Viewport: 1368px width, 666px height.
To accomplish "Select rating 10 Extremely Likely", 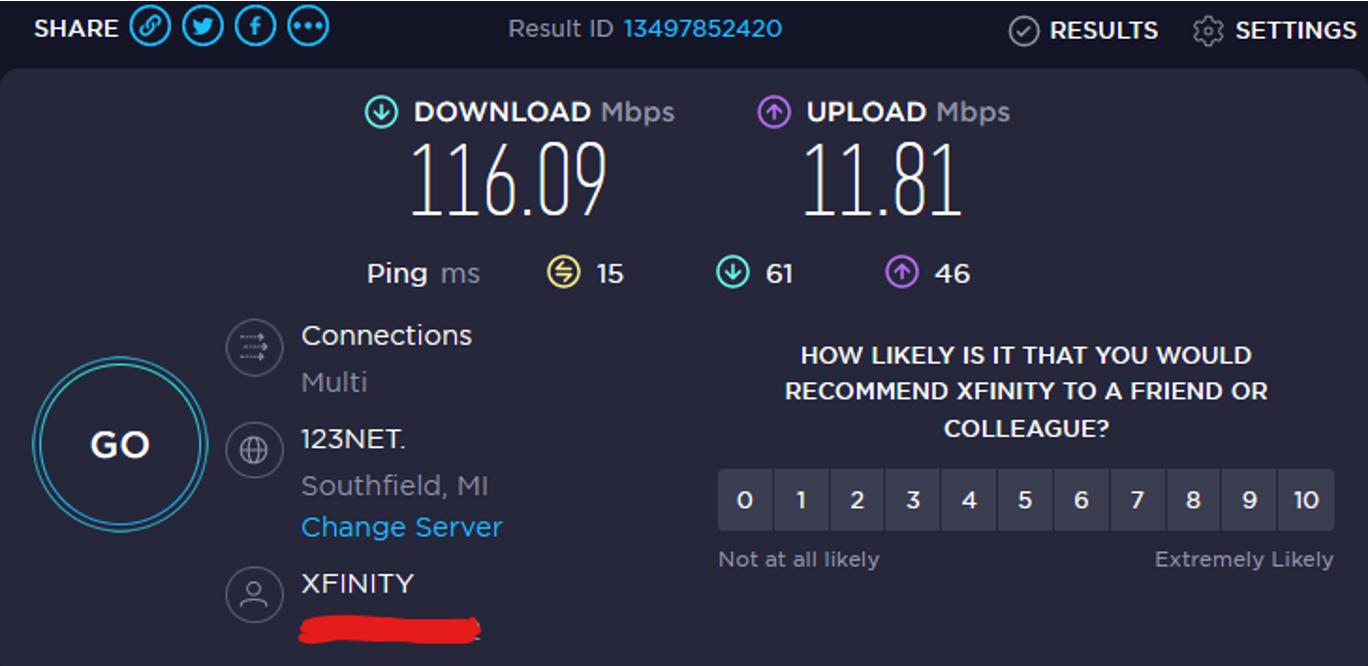I will [x=1306, y=500].
